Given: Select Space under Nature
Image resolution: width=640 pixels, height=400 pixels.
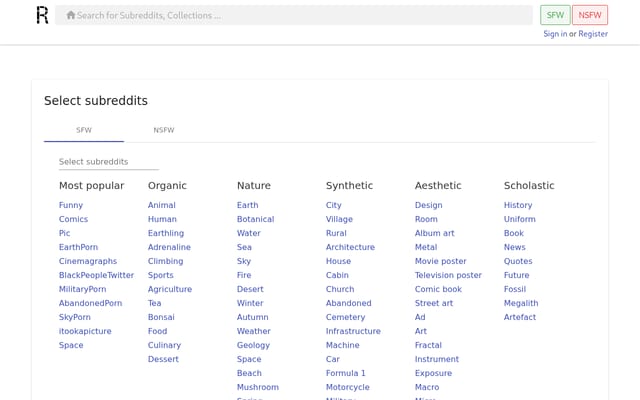Looking at the screenshot, I should (x=249, y=359).
